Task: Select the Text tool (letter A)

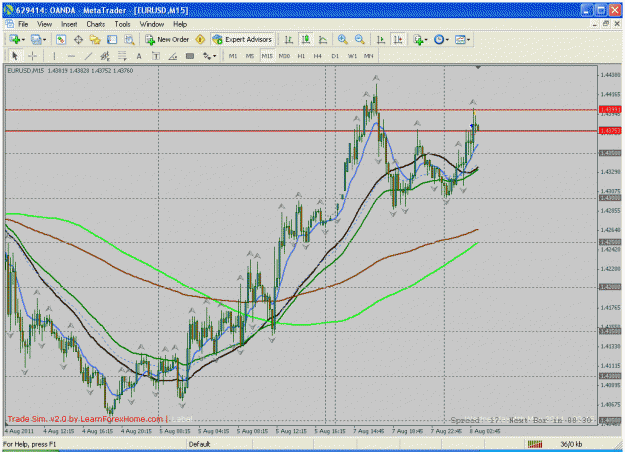Action: (x=139, y=56)
